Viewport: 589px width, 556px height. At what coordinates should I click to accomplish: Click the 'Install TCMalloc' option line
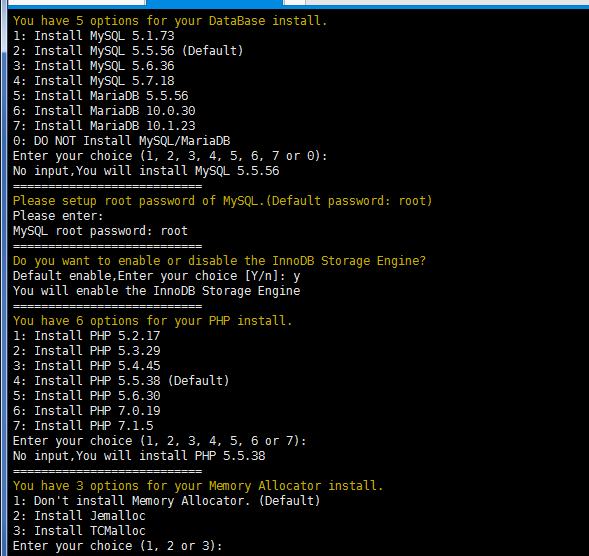[79, 531]
